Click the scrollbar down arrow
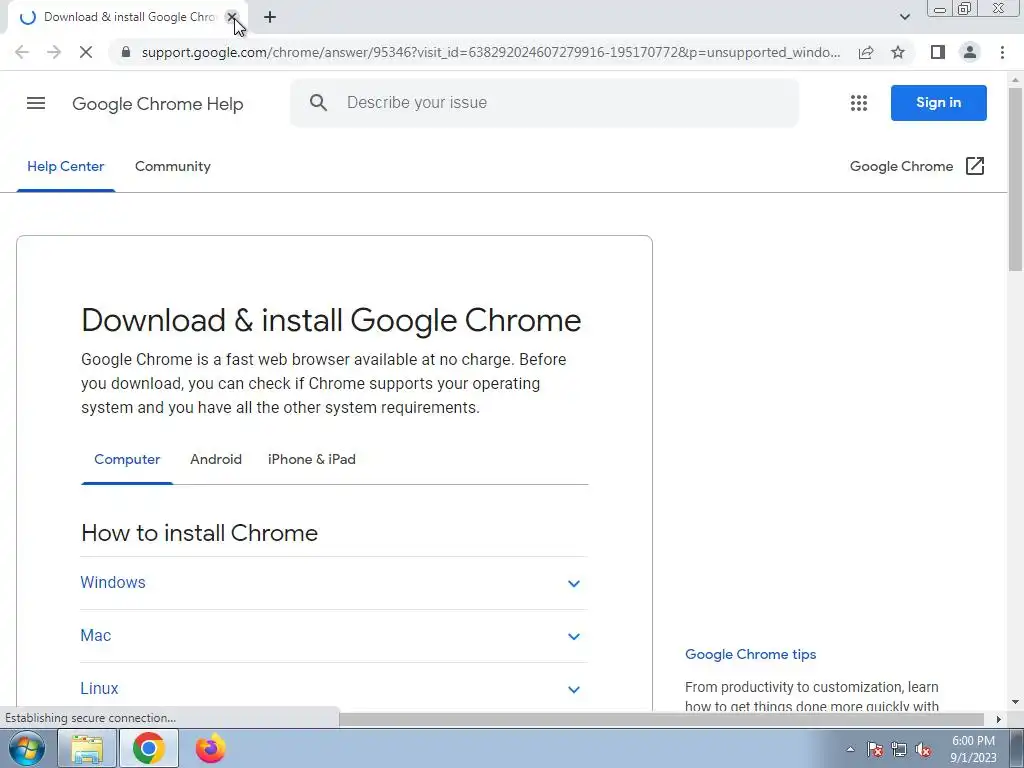Viewport: 1024px width, 768px height. [x=1016, y=703]
